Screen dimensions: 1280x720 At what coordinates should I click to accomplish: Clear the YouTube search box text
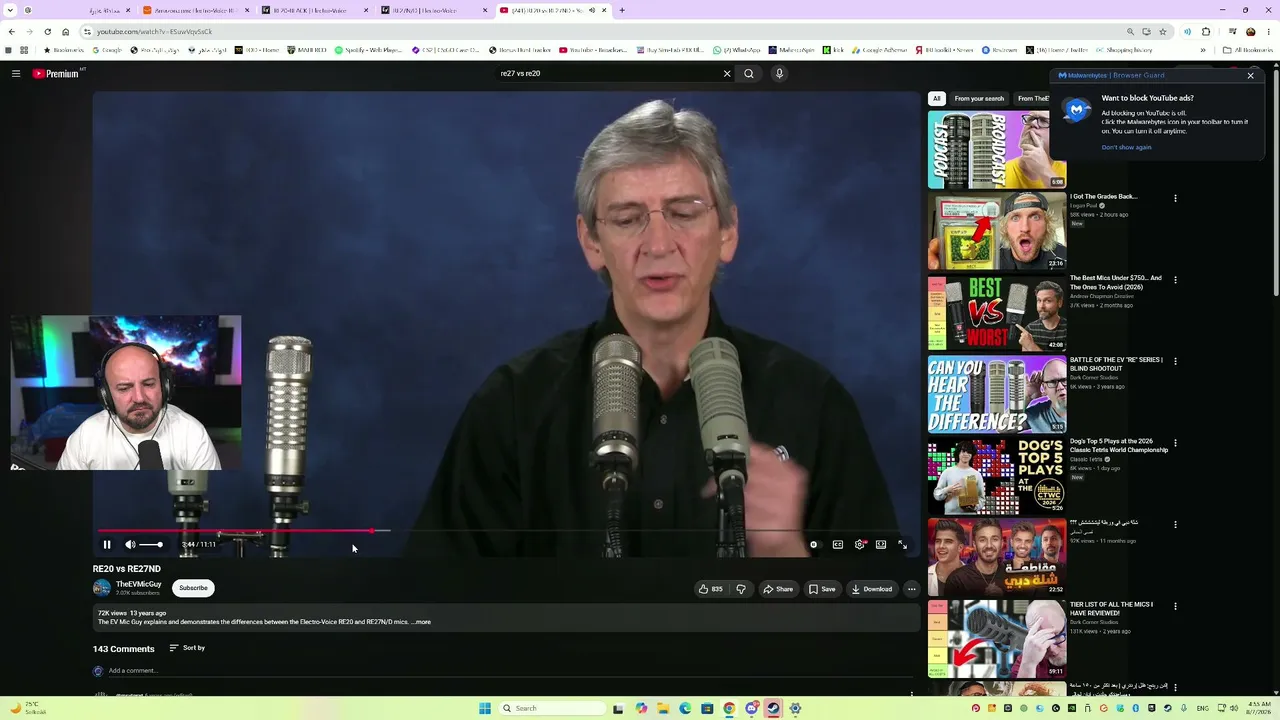[727, 73]
